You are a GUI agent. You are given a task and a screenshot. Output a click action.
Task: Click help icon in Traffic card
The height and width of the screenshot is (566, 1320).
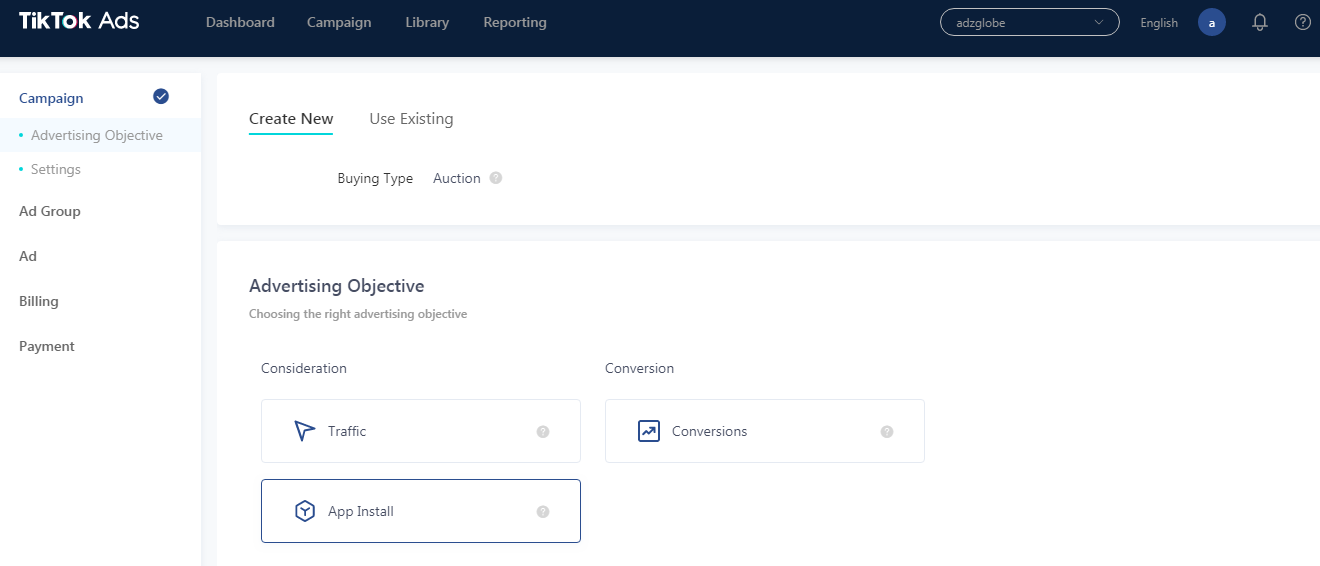[543, 432]
